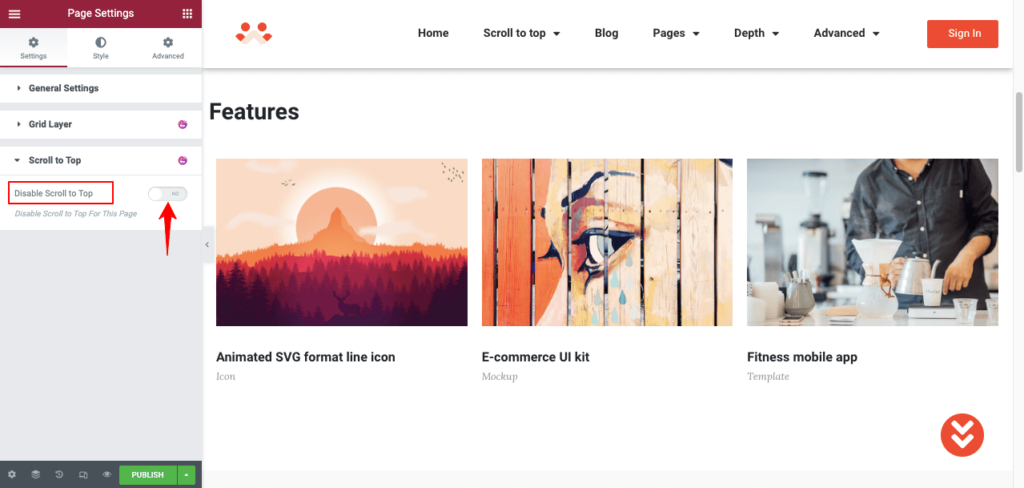Toggle the Disable Scroll to Top switch
Image resolution: width=1024 pixels, height=488 pixels.
point(168,193)
